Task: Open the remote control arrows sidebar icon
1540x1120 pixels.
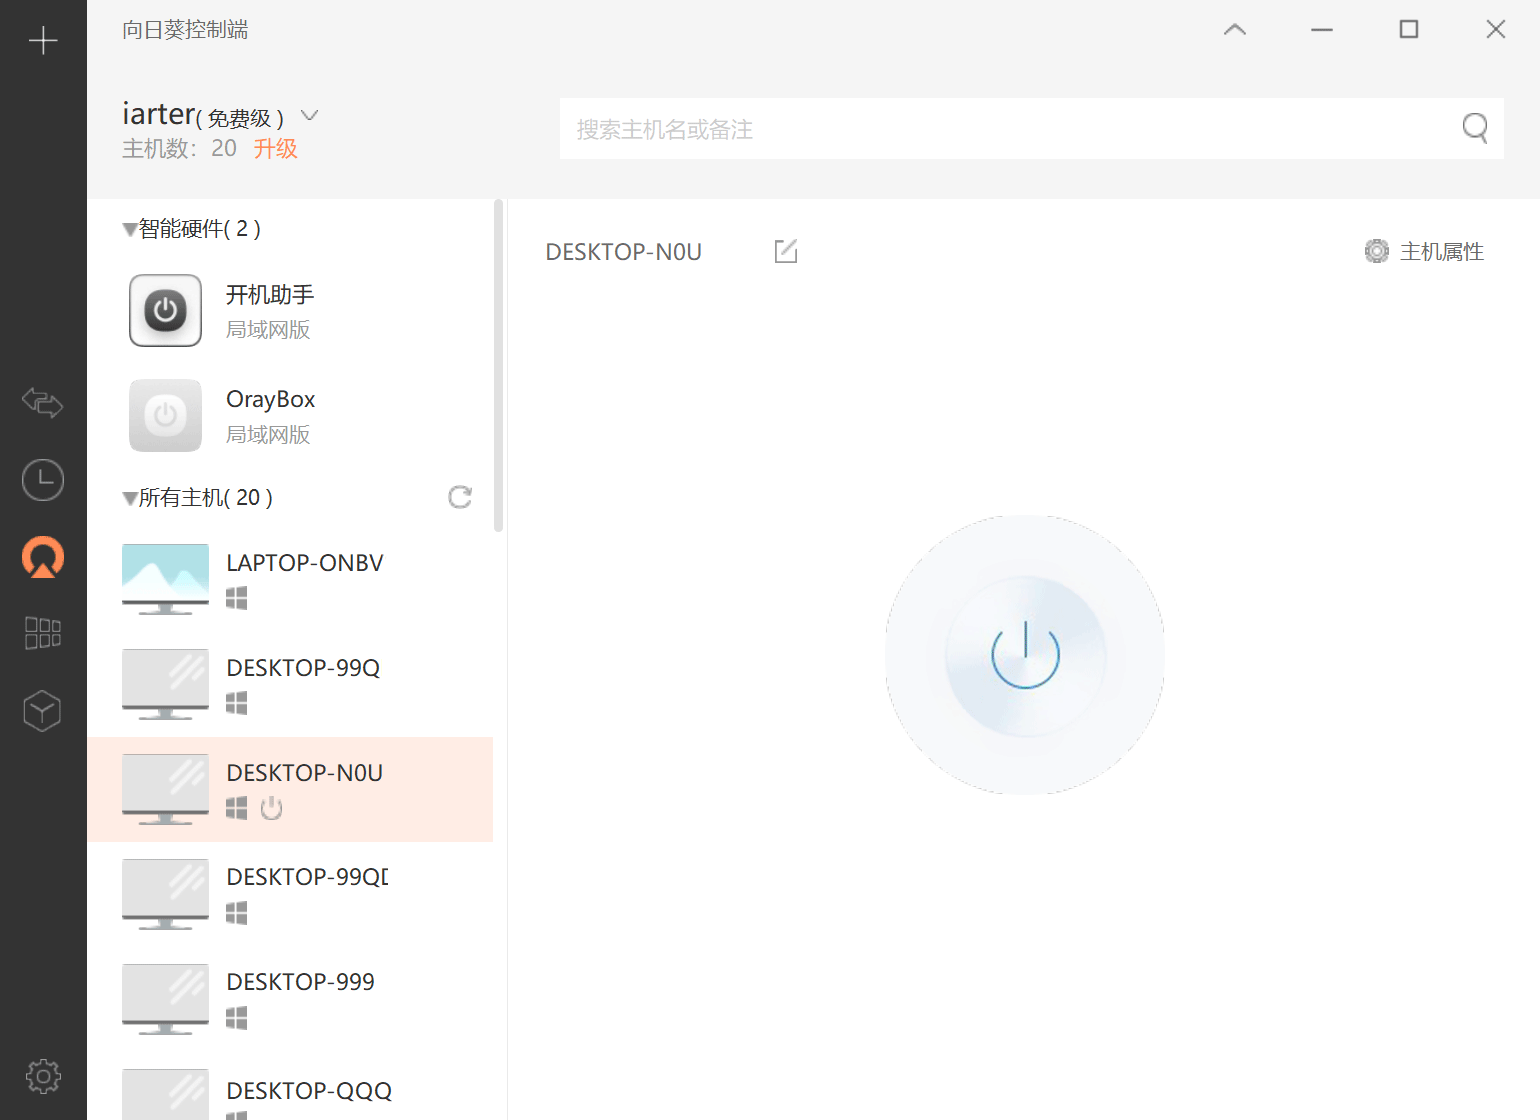Action: point(43,402)
